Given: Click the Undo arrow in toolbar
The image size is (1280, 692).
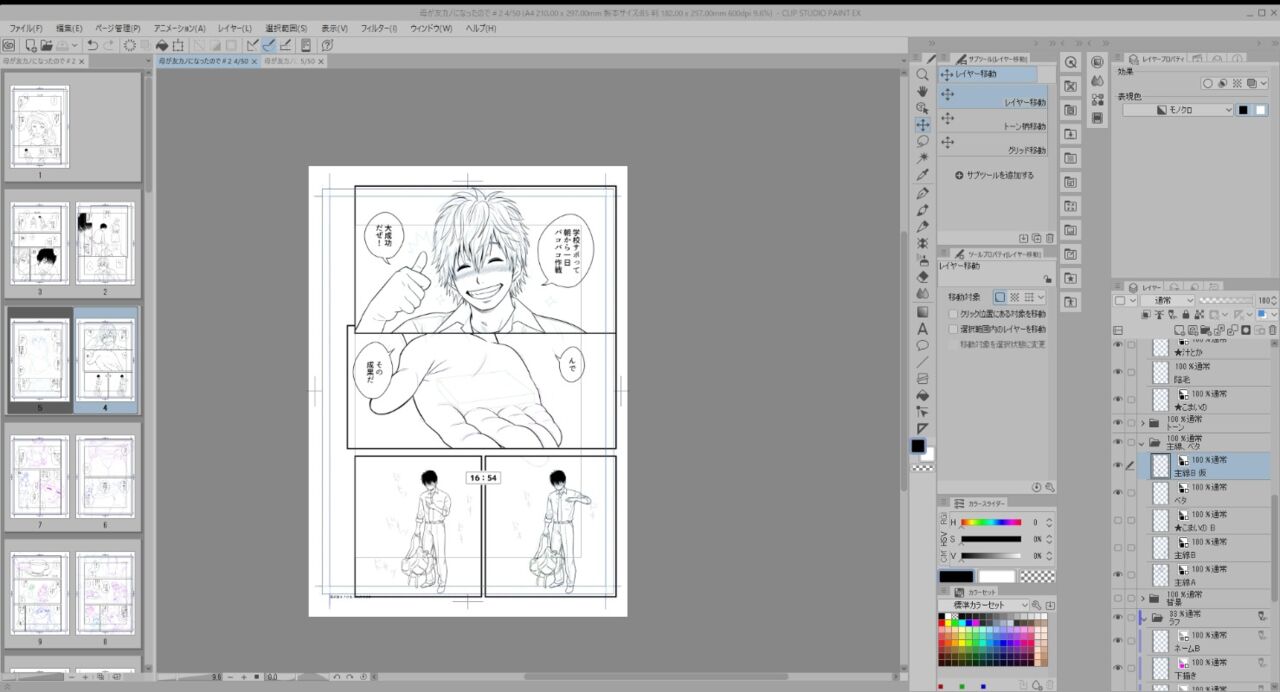Looking at the screenshot, I should coord(92,45).
